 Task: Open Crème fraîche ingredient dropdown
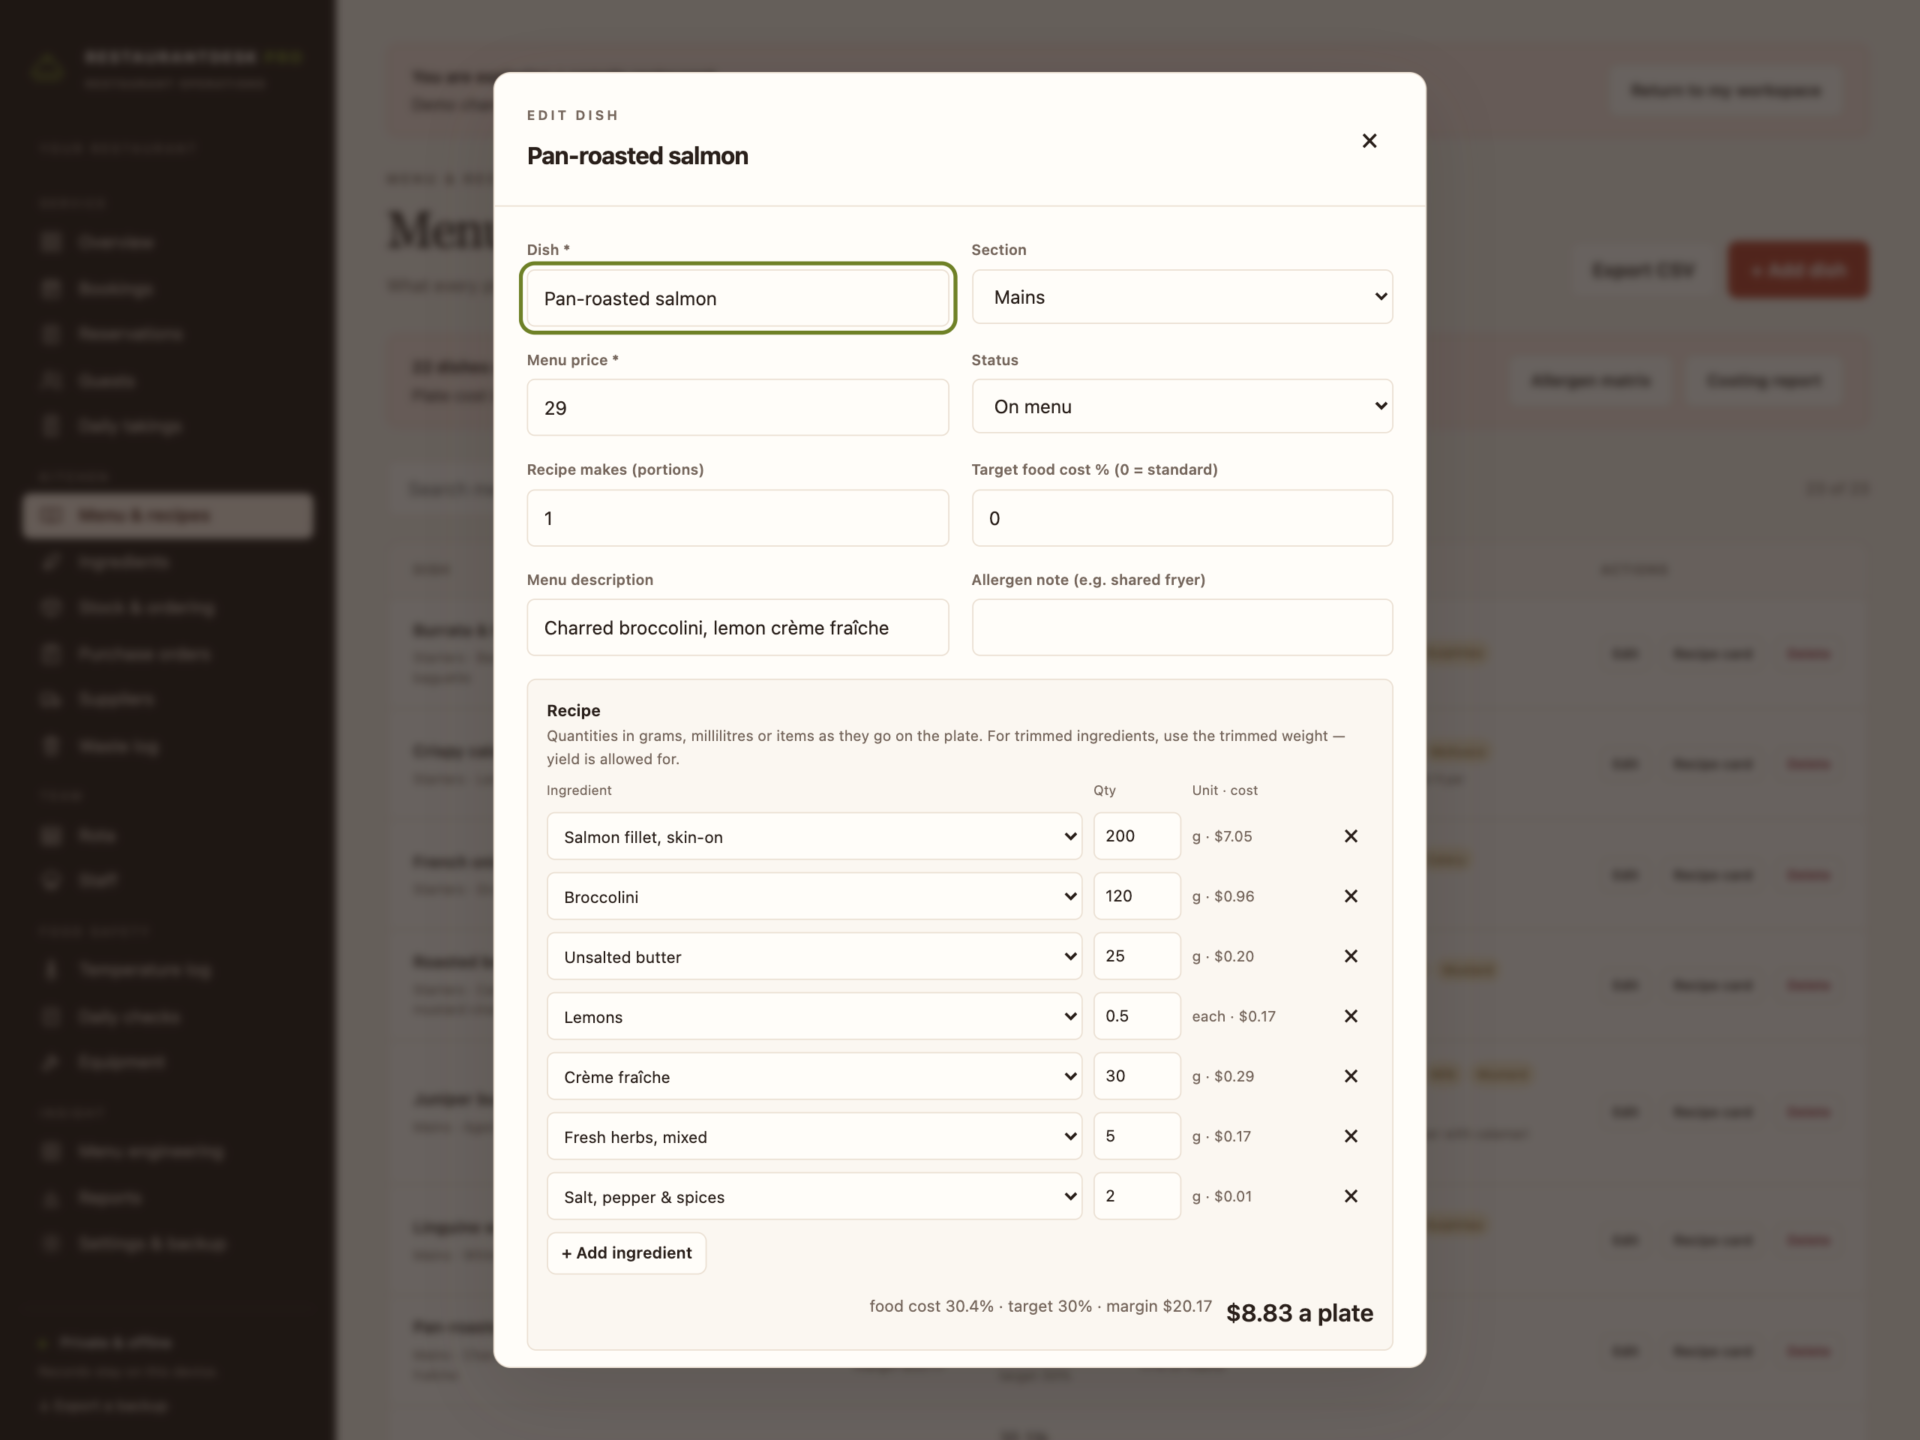coord(814,1076)
